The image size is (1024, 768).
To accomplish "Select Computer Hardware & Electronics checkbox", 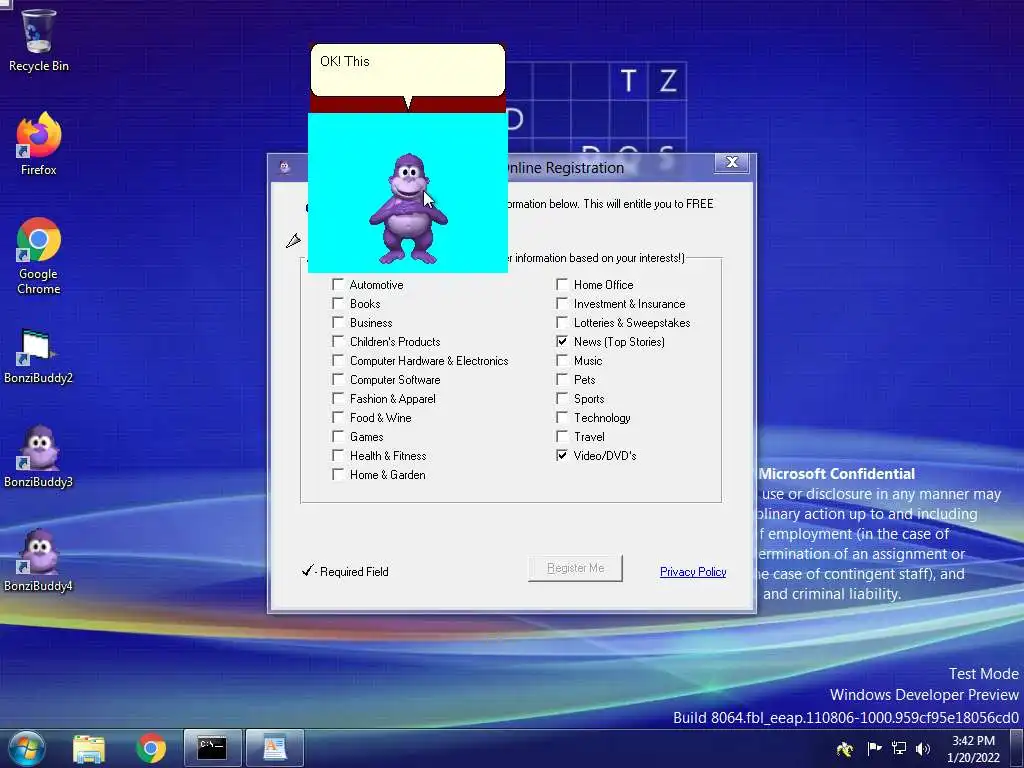I will (338, 360).
